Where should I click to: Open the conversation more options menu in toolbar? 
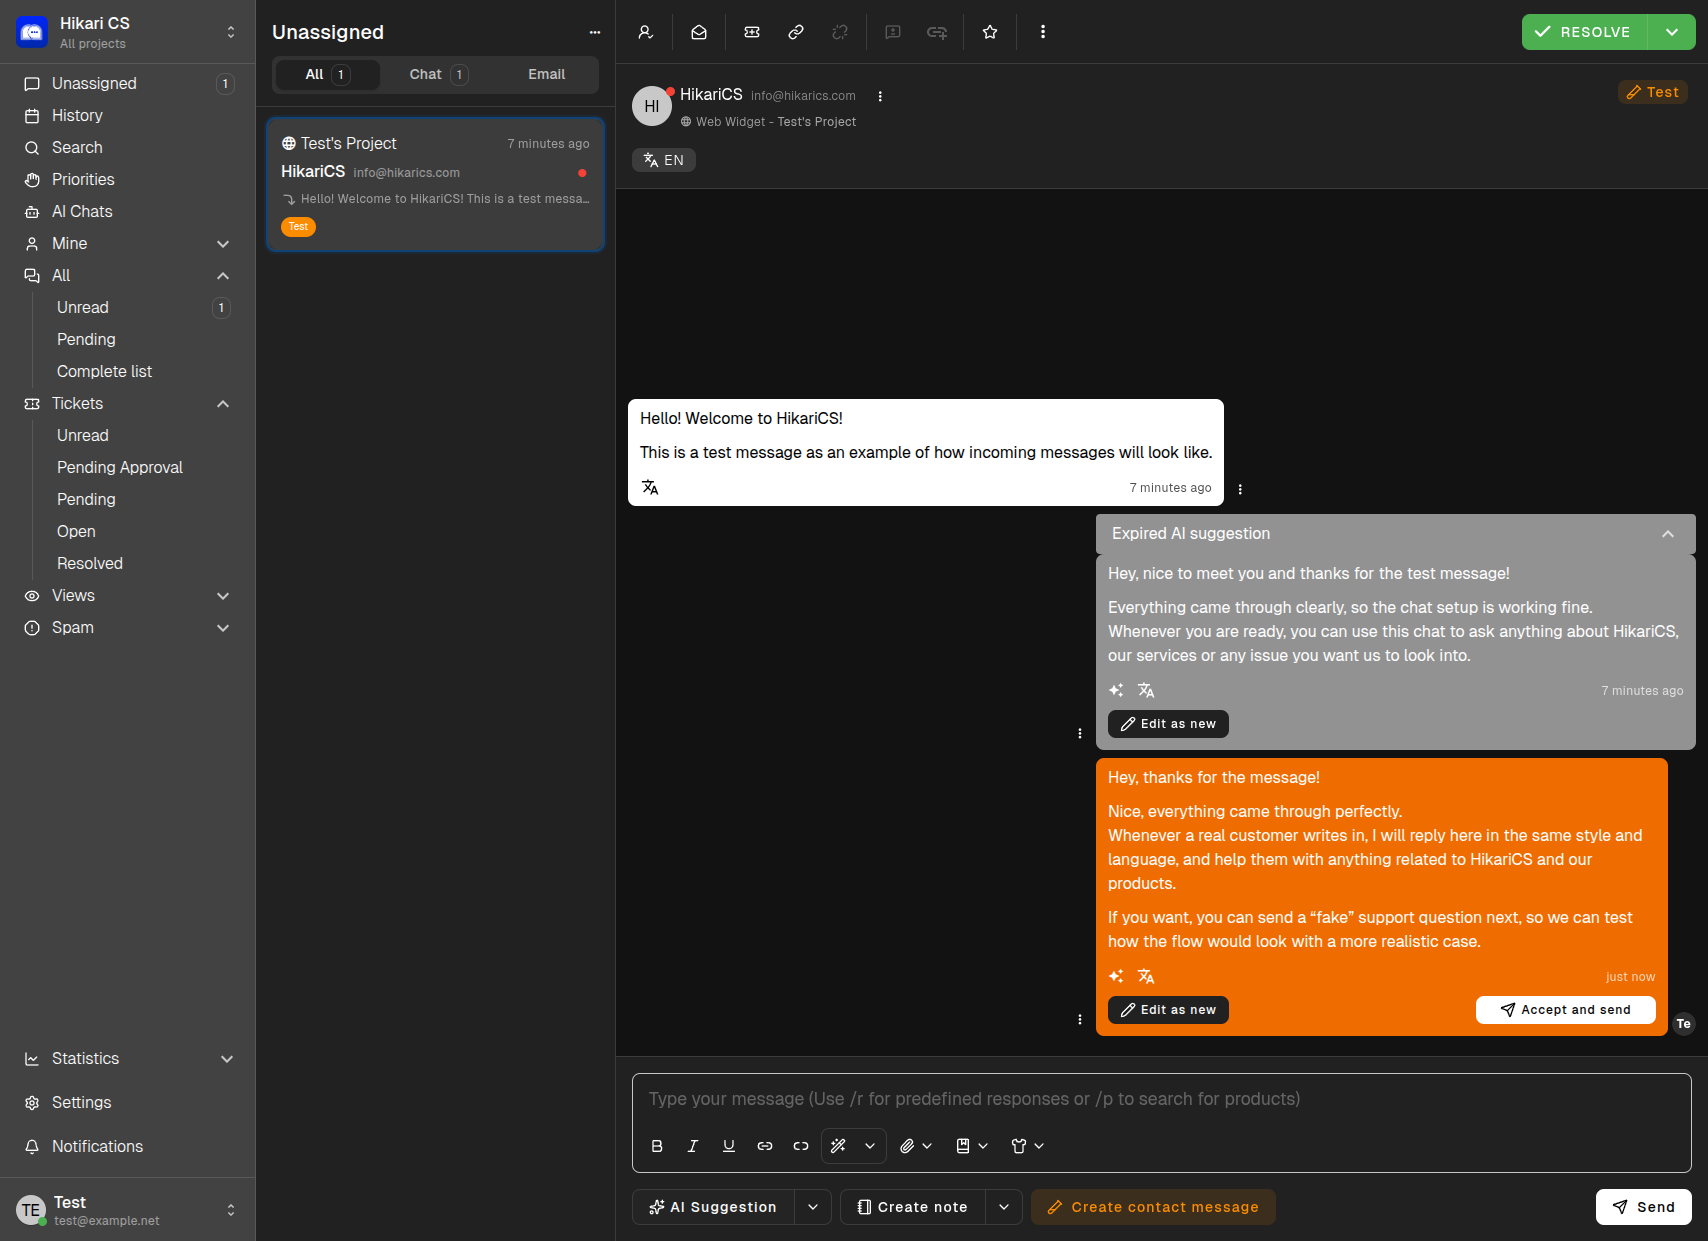(1043, 32)
